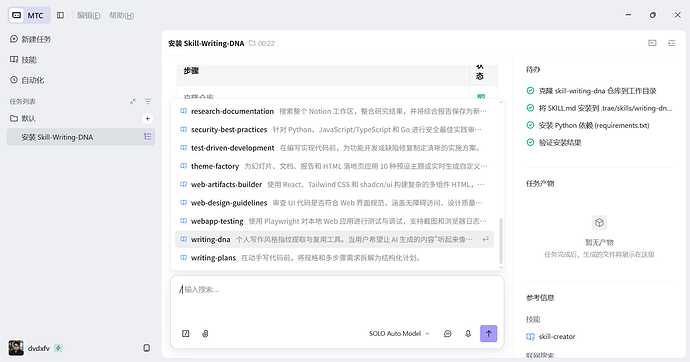Choose the web-artifacts-builder skill
This screenshot has width=690, height=362.
point(334,184)
